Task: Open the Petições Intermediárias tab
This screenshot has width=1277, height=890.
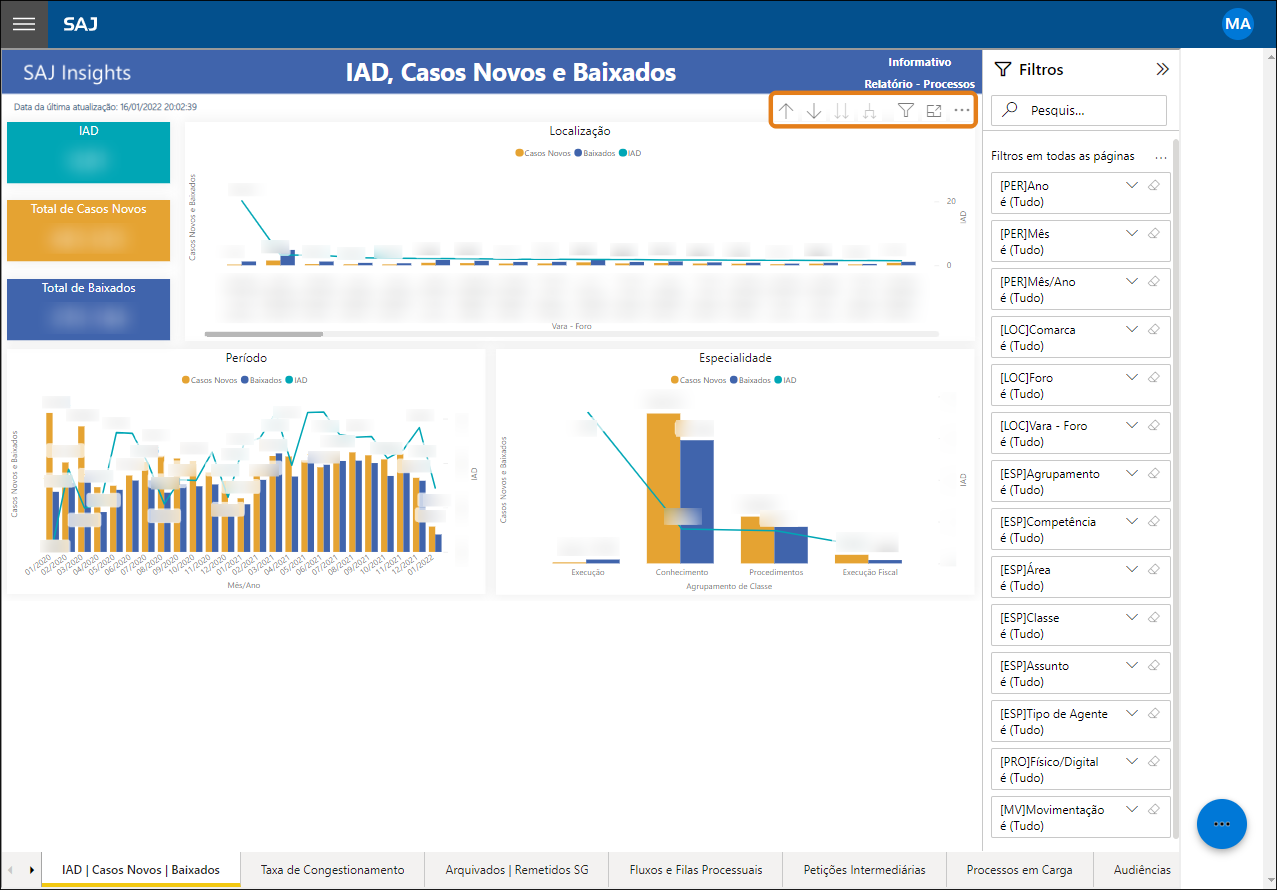Action: 865,870
